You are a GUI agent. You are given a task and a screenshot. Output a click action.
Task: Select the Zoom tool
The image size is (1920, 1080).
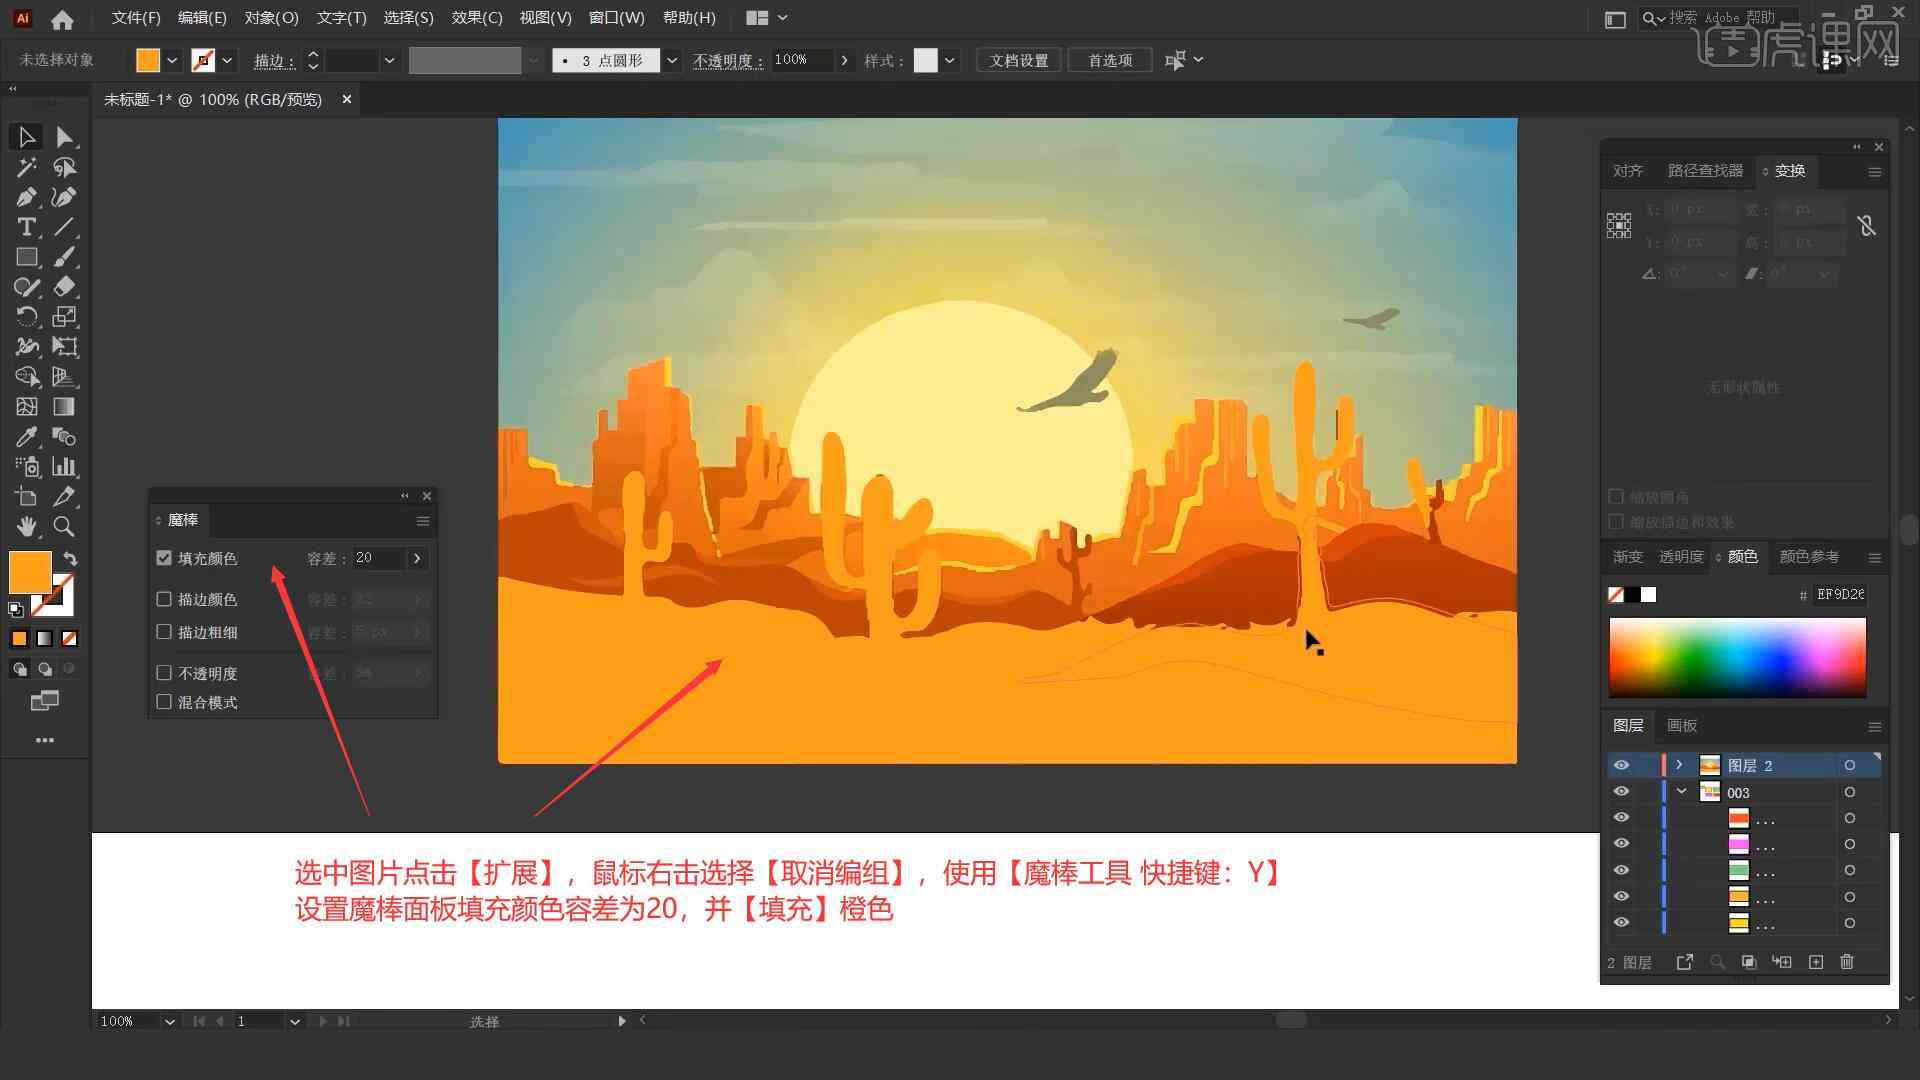coord(63,525)
